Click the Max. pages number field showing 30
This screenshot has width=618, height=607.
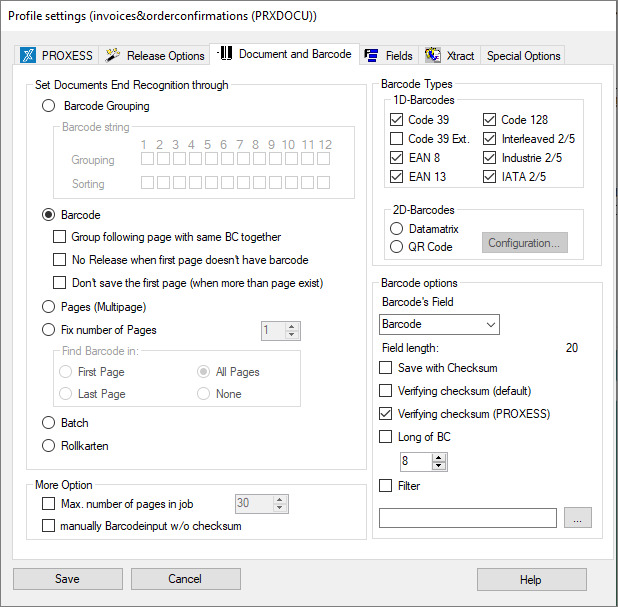coord(254,504)
